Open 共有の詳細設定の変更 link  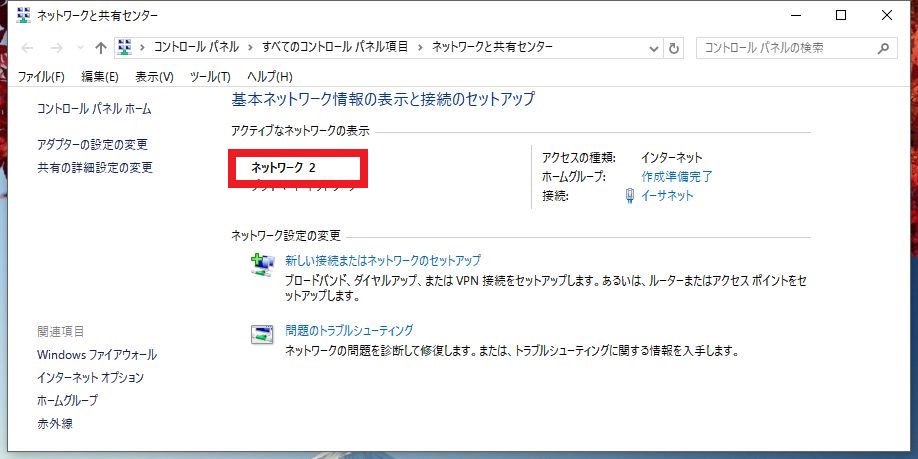click(x=95, y=168)
